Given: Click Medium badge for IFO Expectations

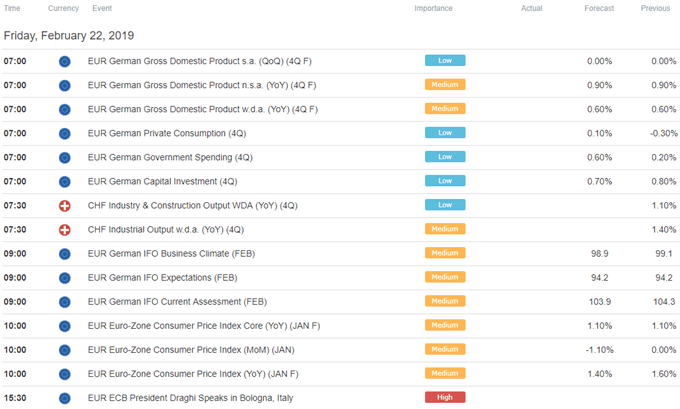Looking at the screenshot, I should [x=445, y=277].
